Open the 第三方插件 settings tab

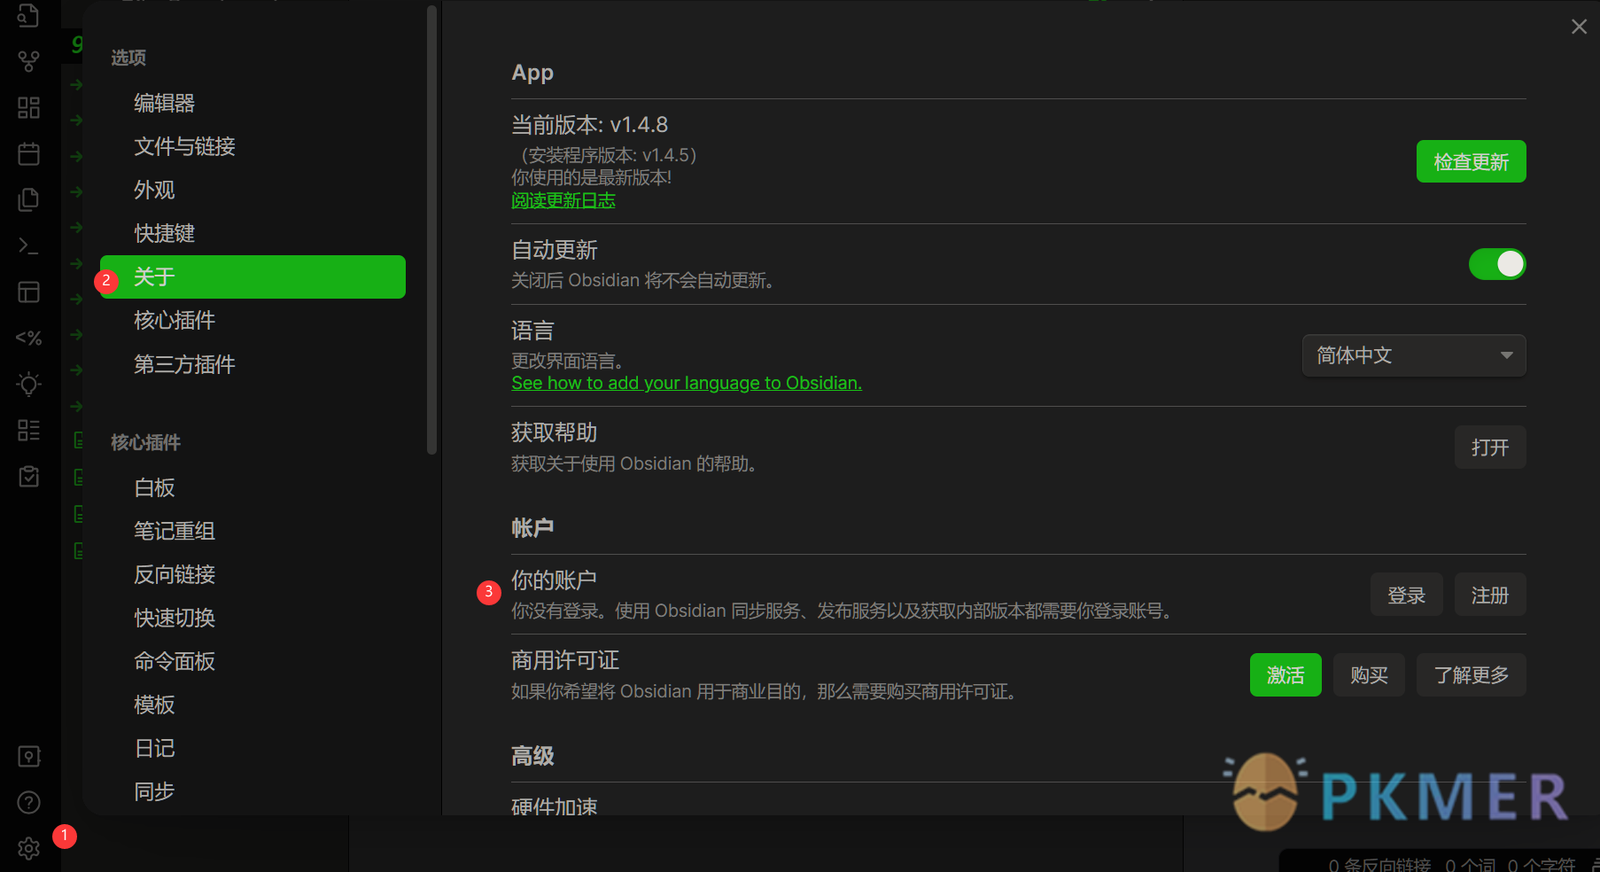253,364
